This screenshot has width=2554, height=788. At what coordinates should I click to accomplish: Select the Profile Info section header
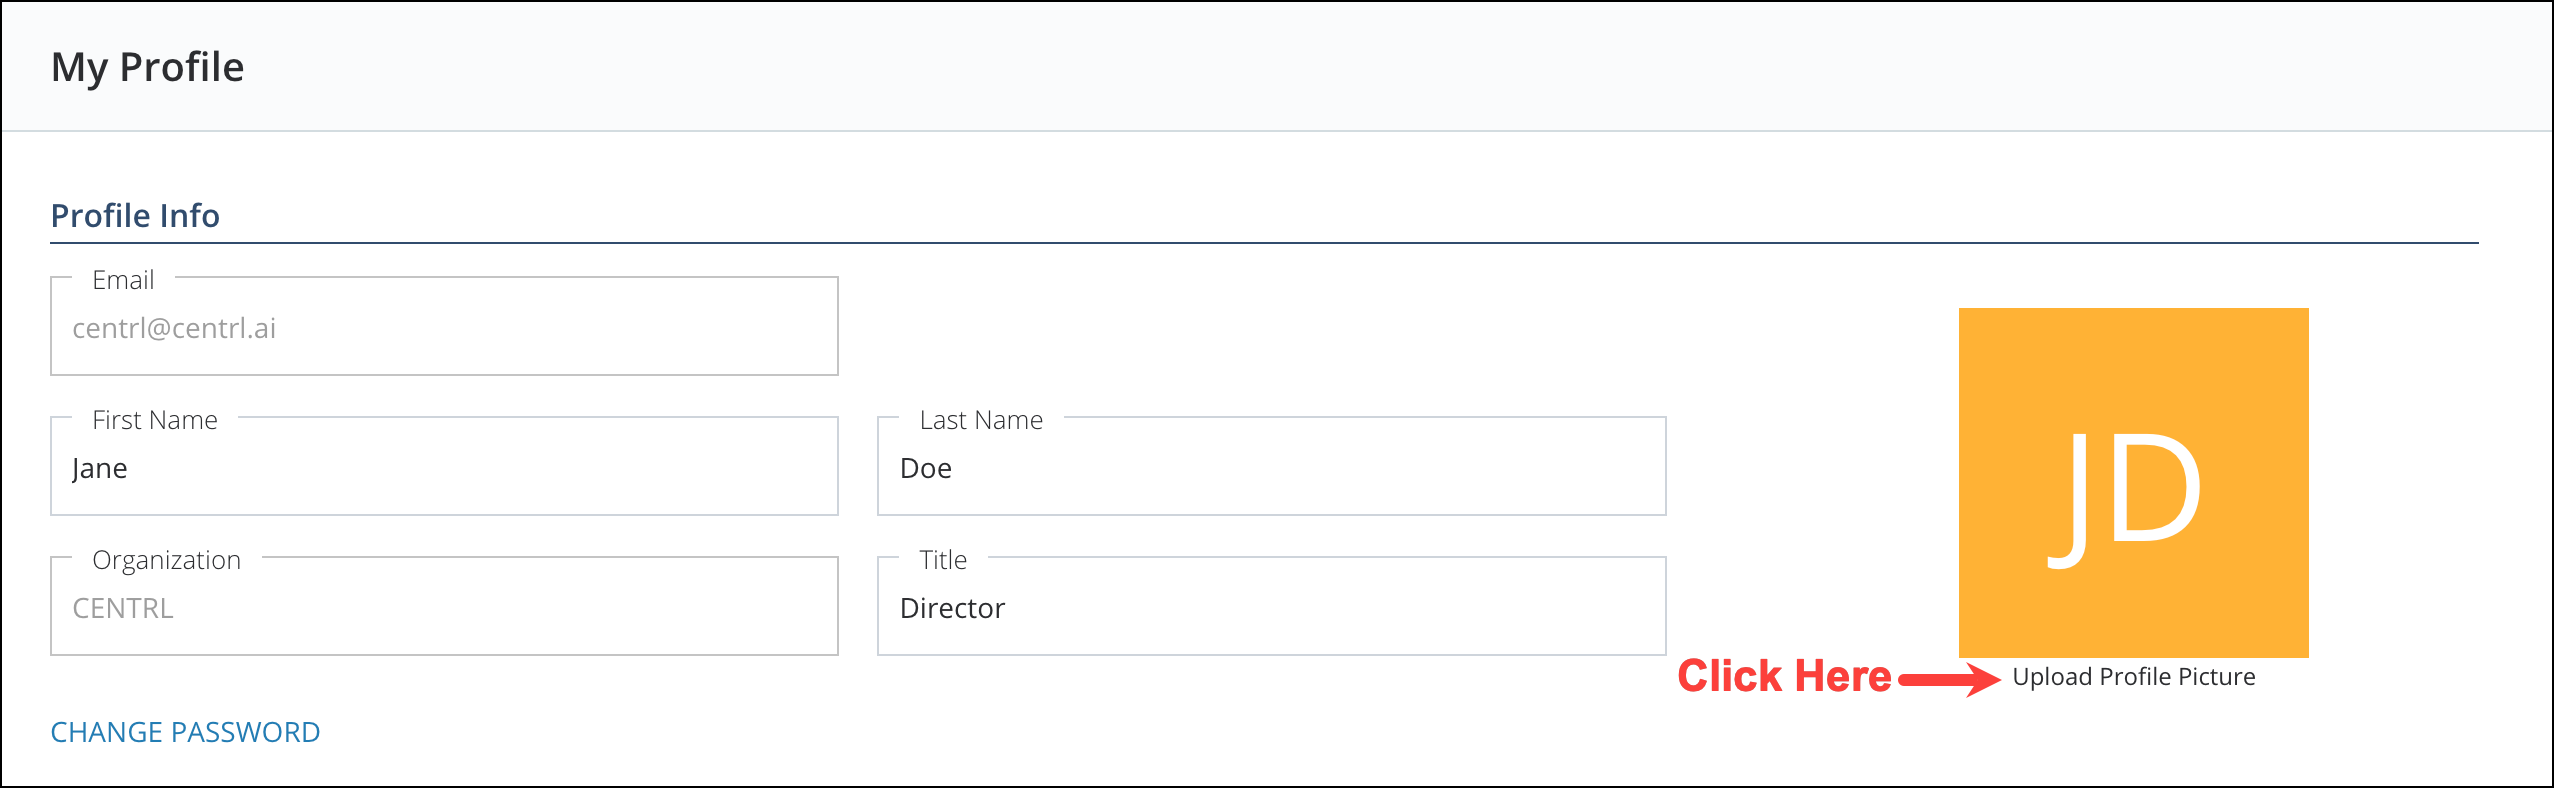click(x=135, y=215)
